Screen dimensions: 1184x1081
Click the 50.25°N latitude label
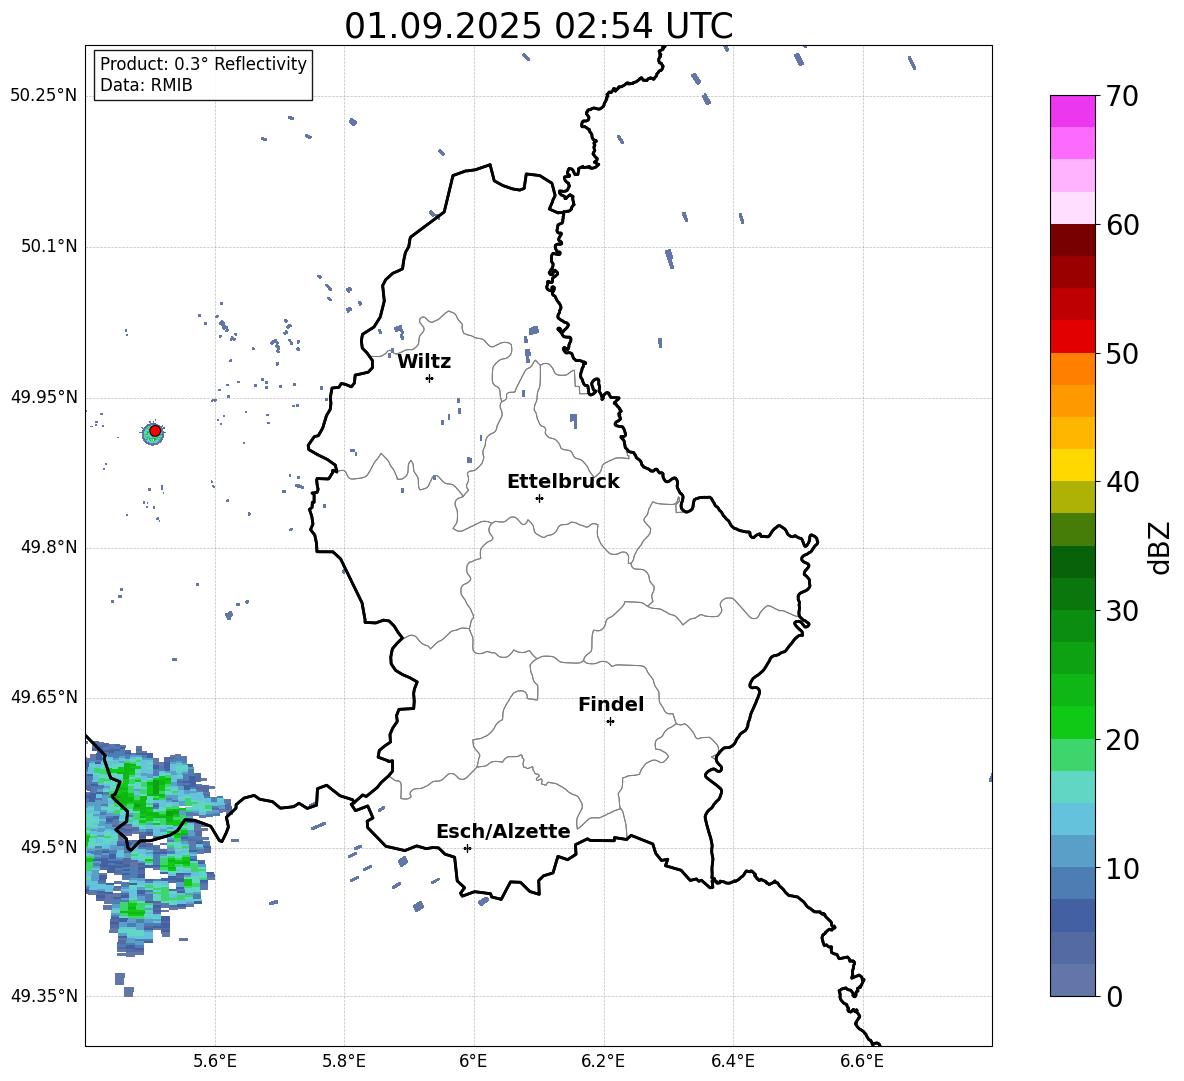click(44, 95)
